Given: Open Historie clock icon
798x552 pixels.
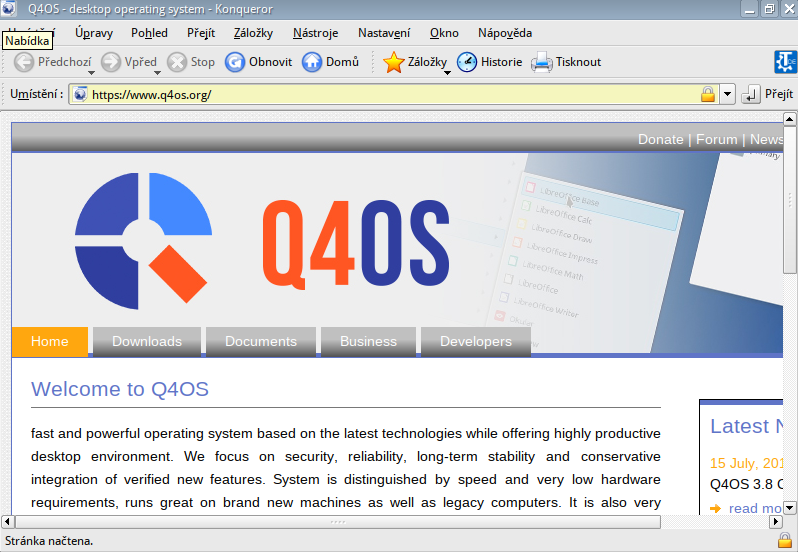Looking at the screenshot, I should click(467, 62).
